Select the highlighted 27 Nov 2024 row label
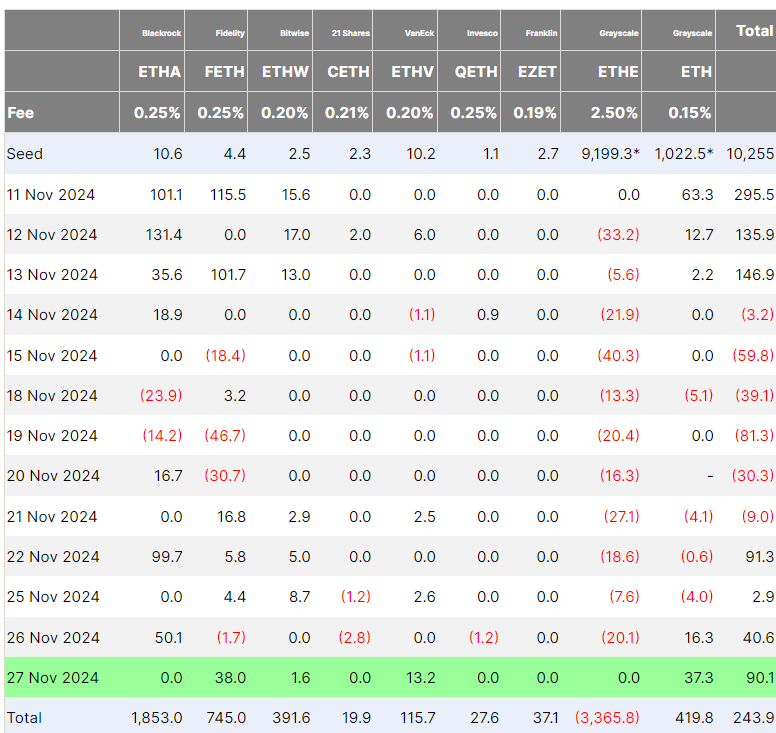The height and width of the screenshot is (733, 776). [52, 678]
